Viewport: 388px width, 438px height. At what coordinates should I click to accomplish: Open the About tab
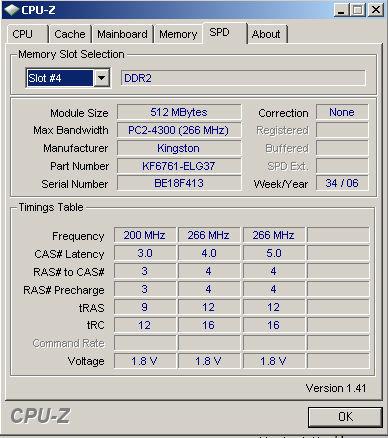coord(267,34)
